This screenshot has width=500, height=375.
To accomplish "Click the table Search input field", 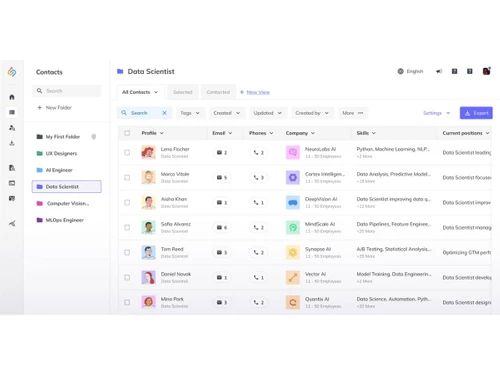I will (x=144, y=113).
